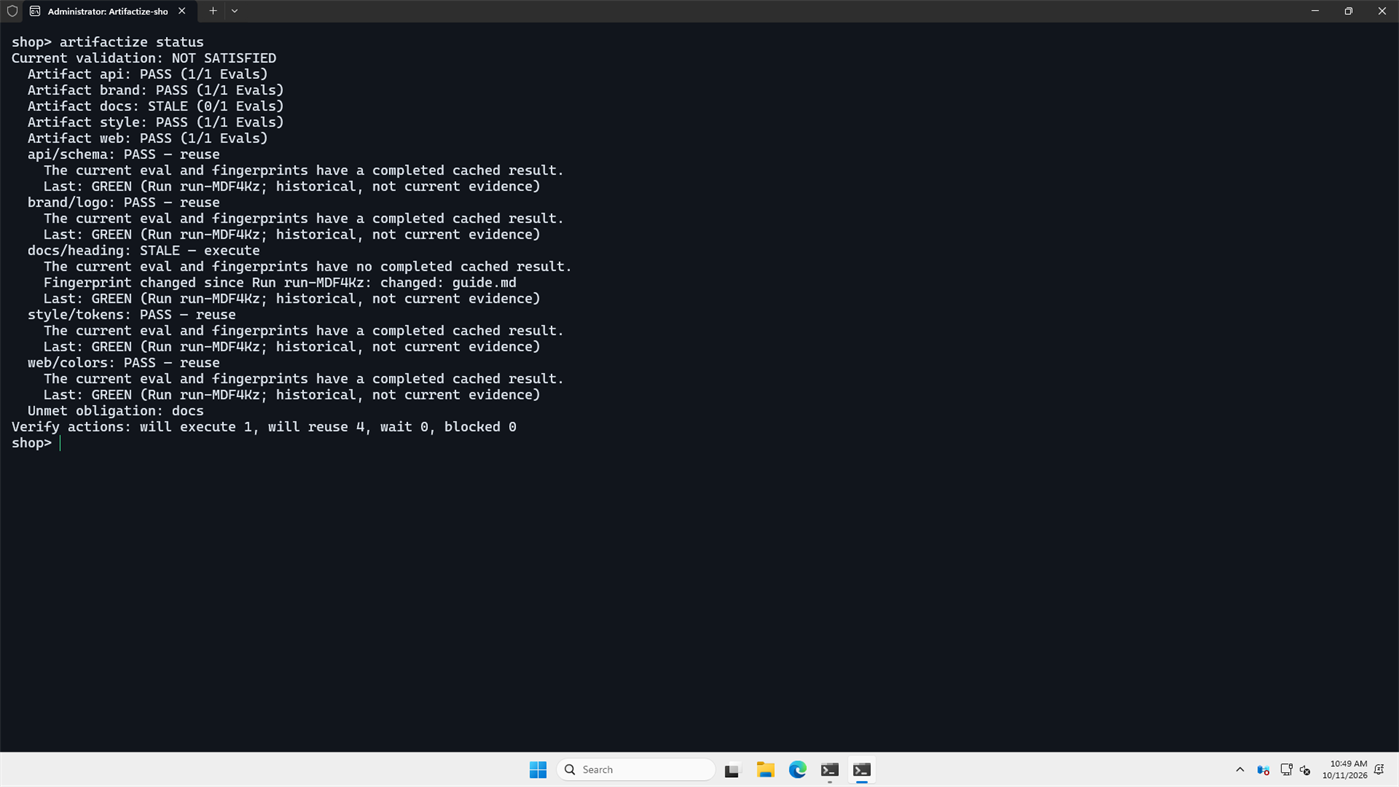Click the 'Artifact docs: STALE' line

click(x=156, y=106)
